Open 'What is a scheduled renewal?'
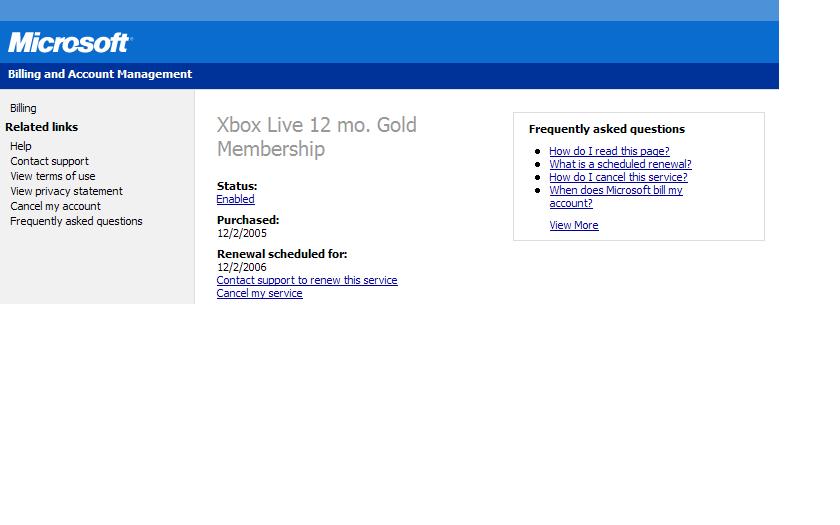Image resolution: width=840 pixels, height=525 pixels. point(620,164)
